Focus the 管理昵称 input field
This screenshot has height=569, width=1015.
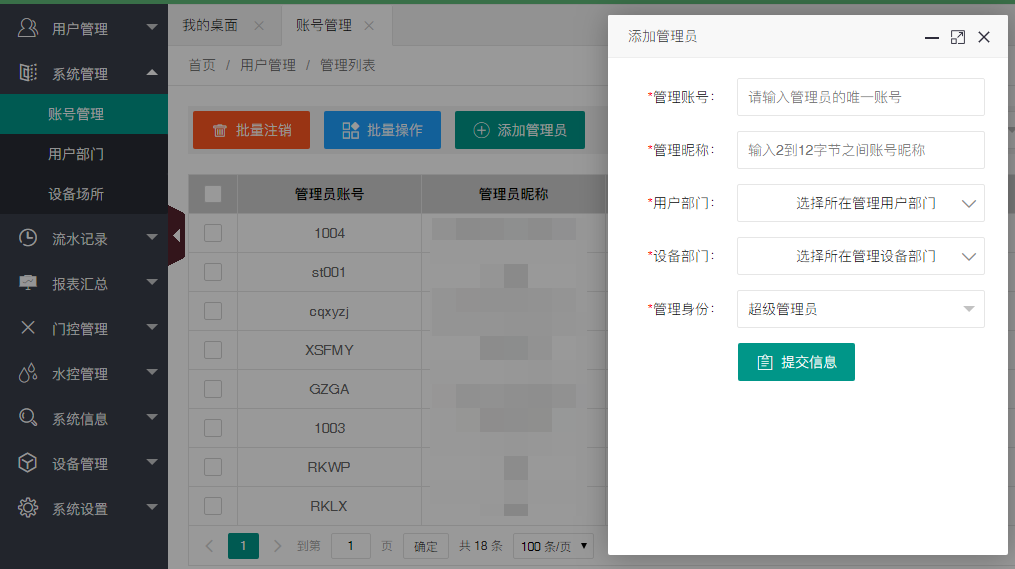coord(860,150)
